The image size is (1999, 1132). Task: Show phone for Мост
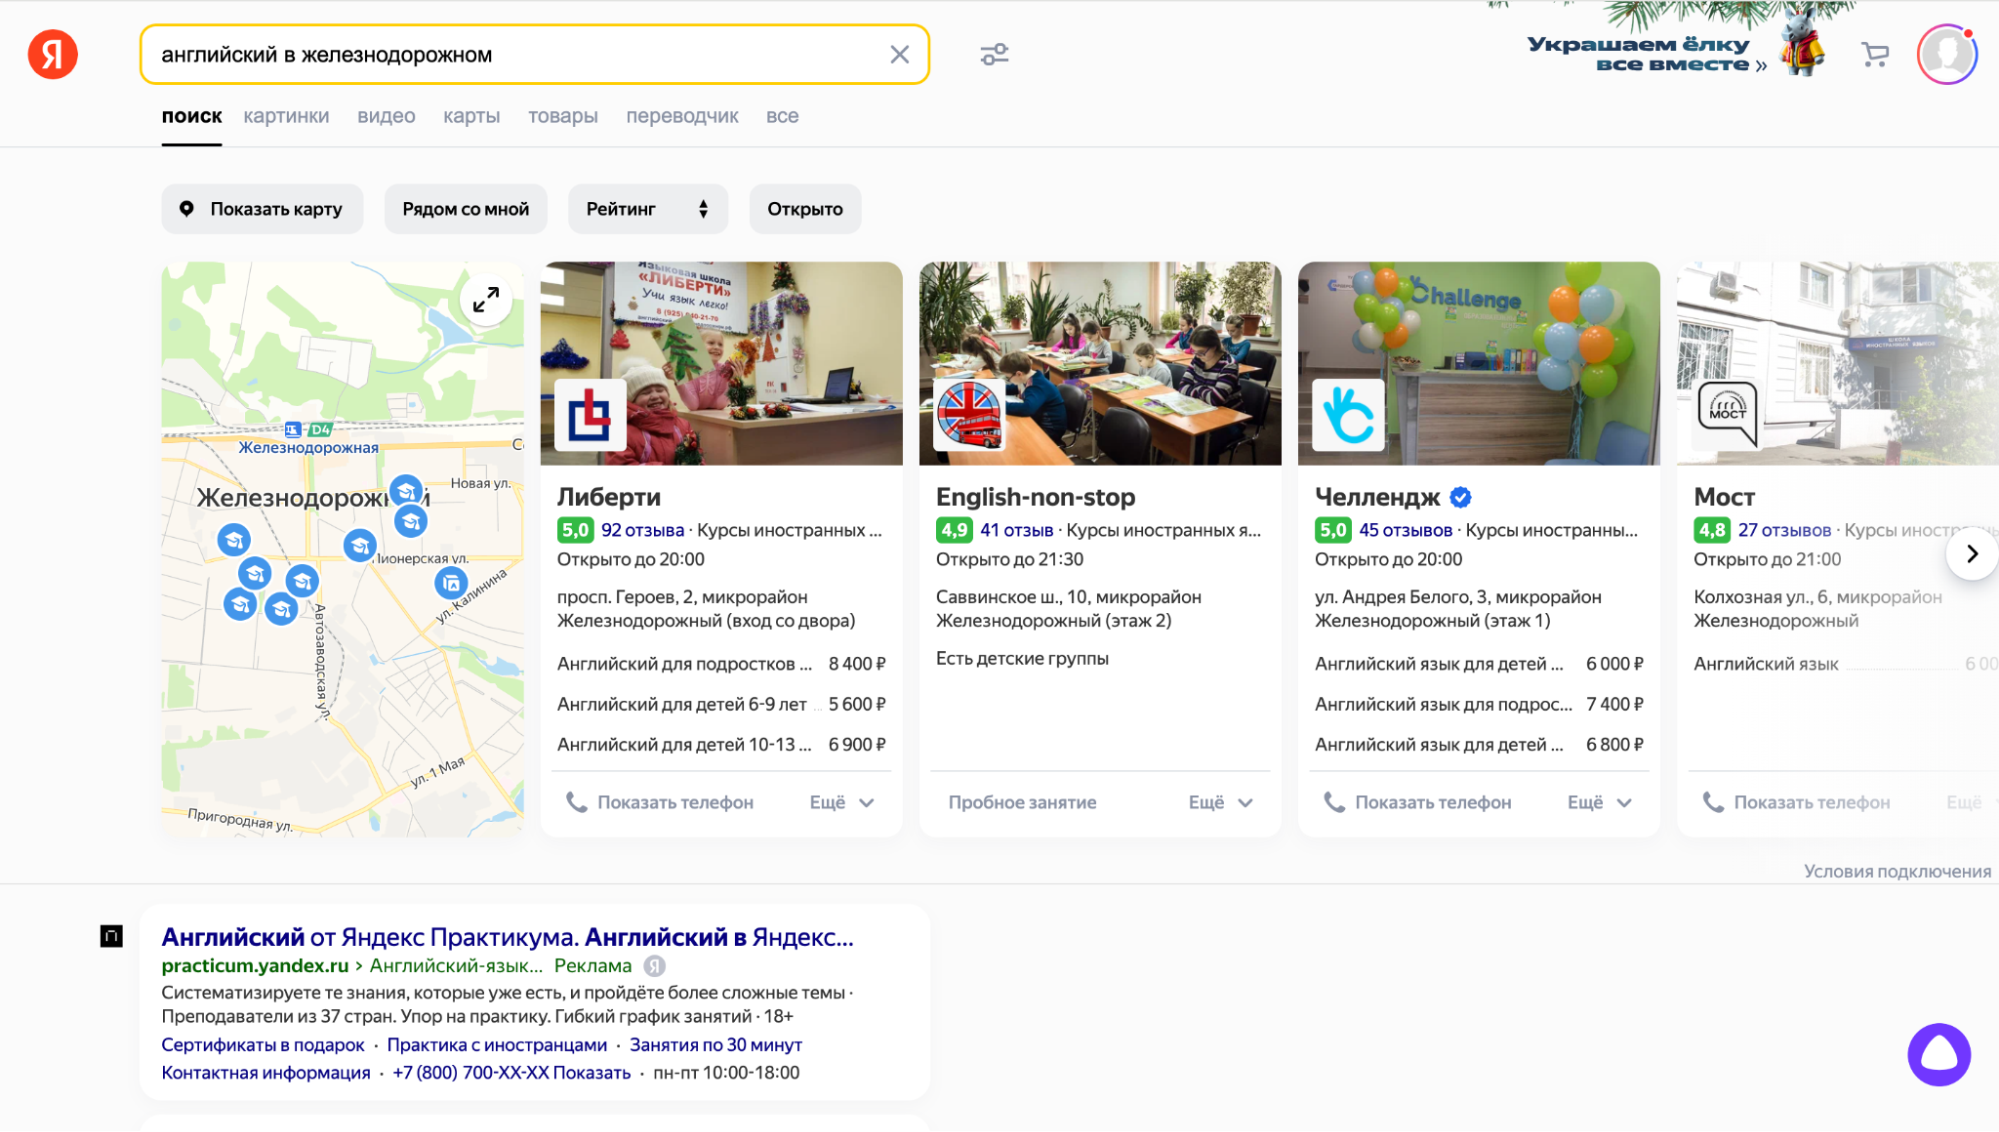(1797, 802)
